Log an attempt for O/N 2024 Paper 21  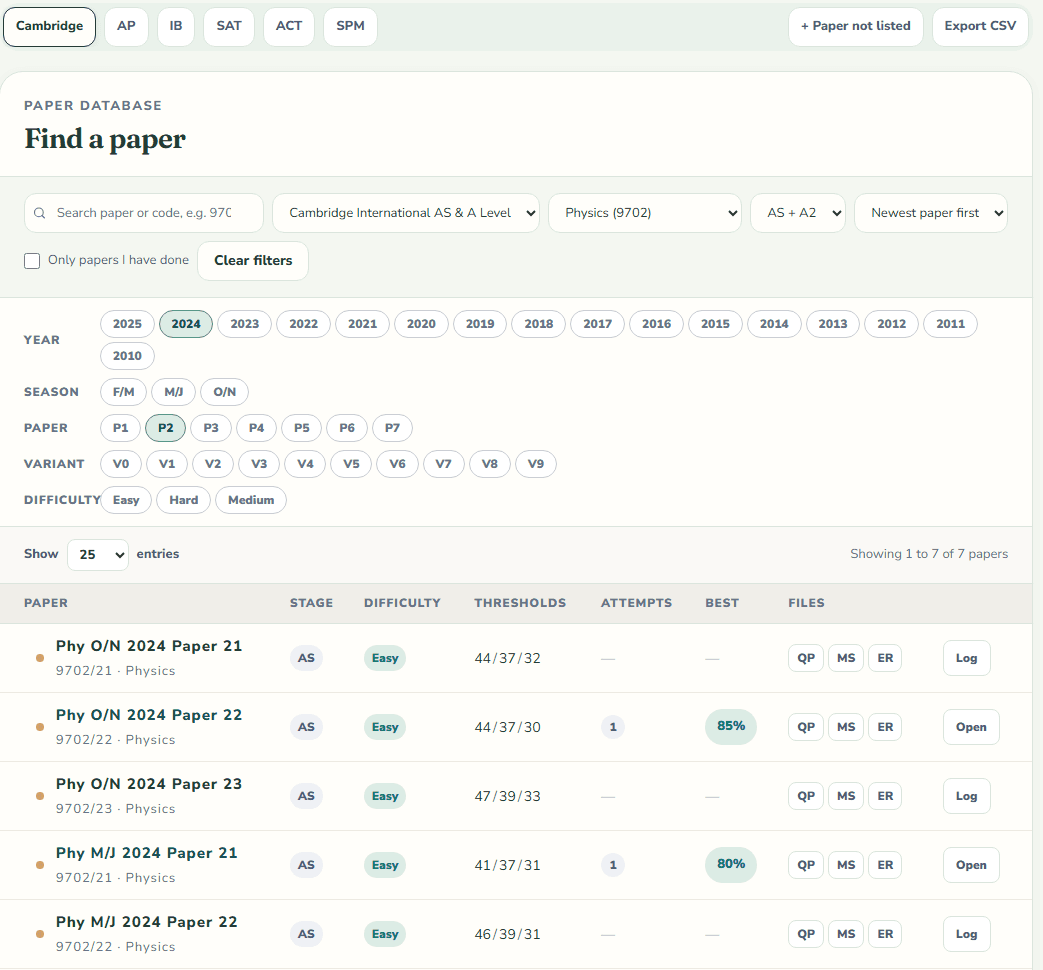(x=967, y=658)
